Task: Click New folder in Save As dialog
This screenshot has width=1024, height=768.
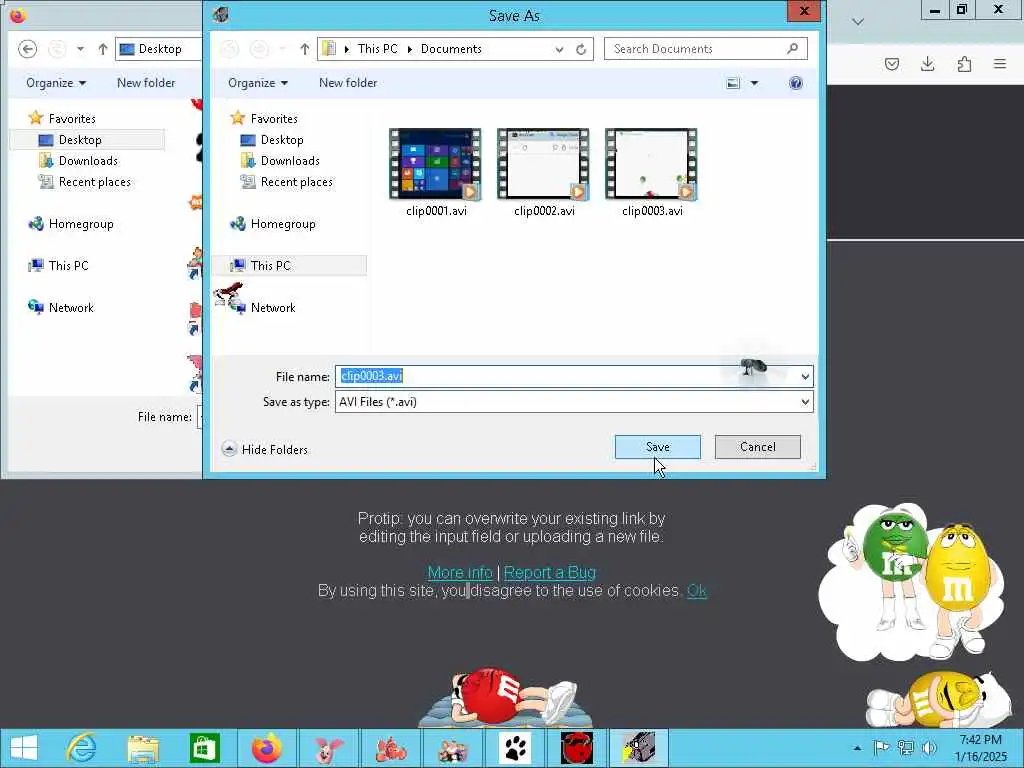Action: click(348, 83)
